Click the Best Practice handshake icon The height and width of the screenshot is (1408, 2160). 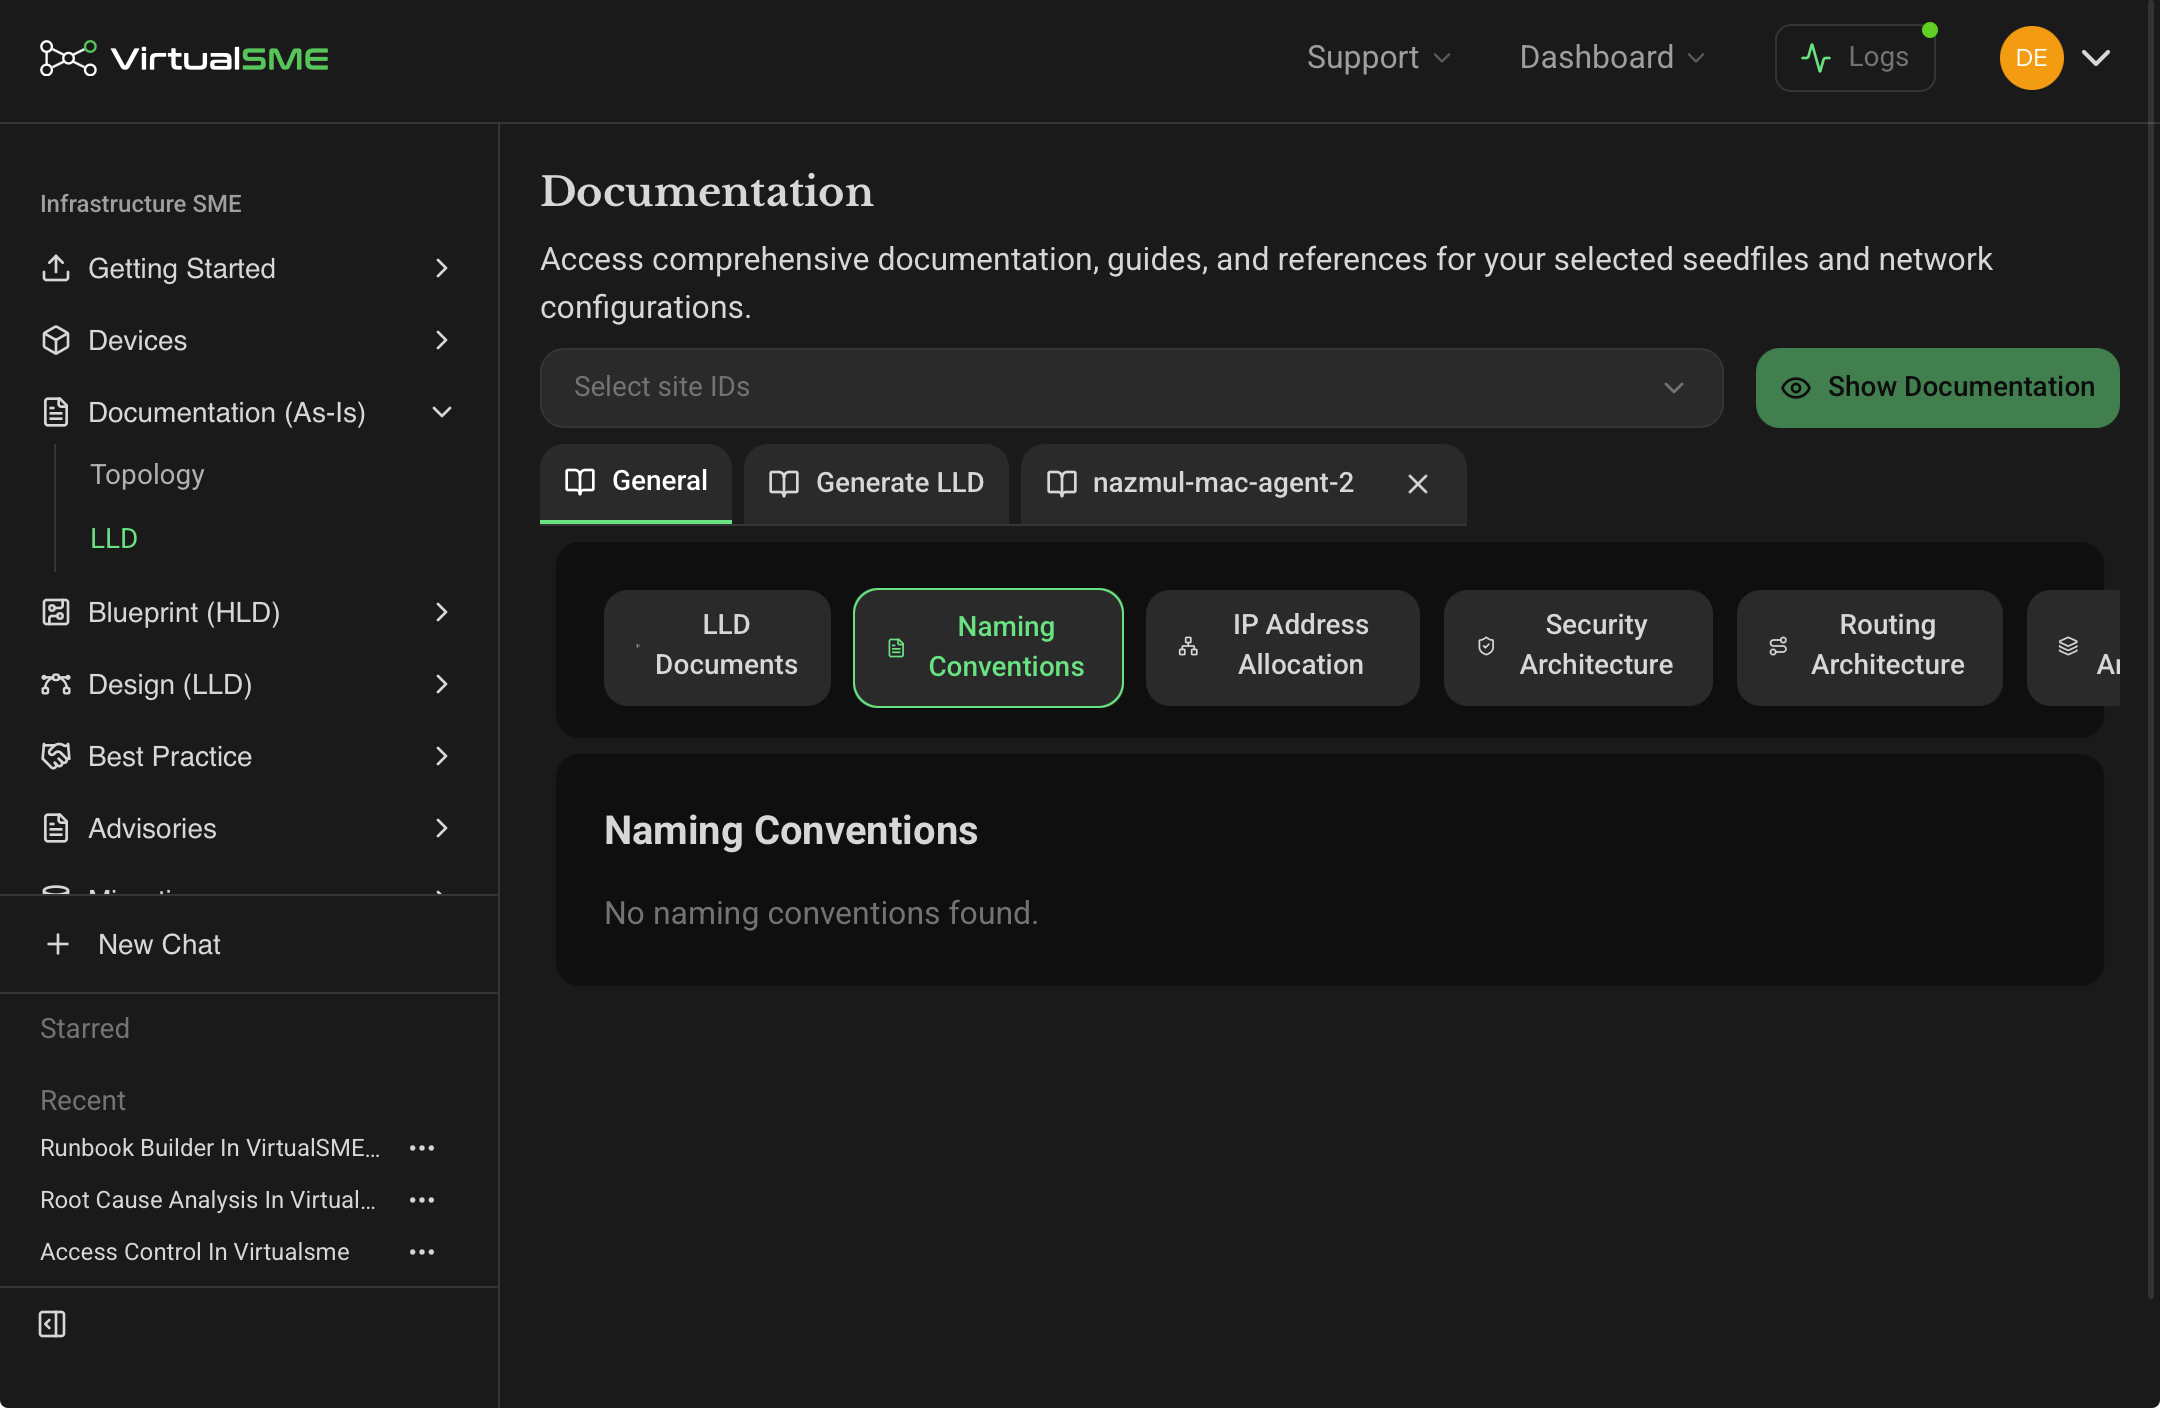click(56, 756)
